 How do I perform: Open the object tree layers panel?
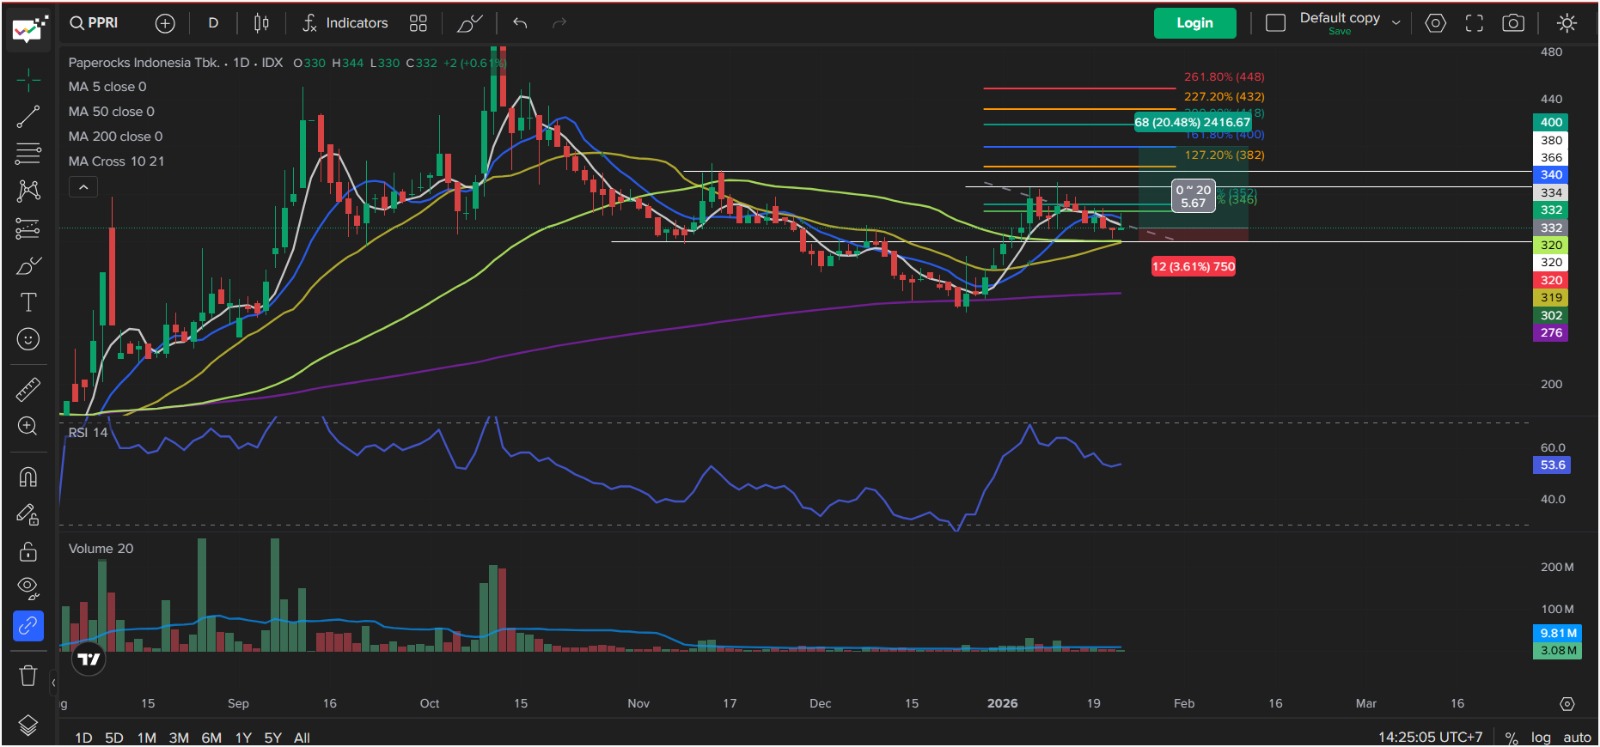(x=28, y=724)
